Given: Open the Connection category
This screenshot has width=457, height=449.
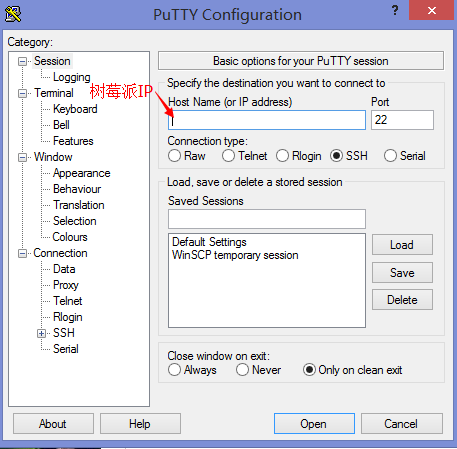Looking at the screenshot, I should tap(60, 253).
